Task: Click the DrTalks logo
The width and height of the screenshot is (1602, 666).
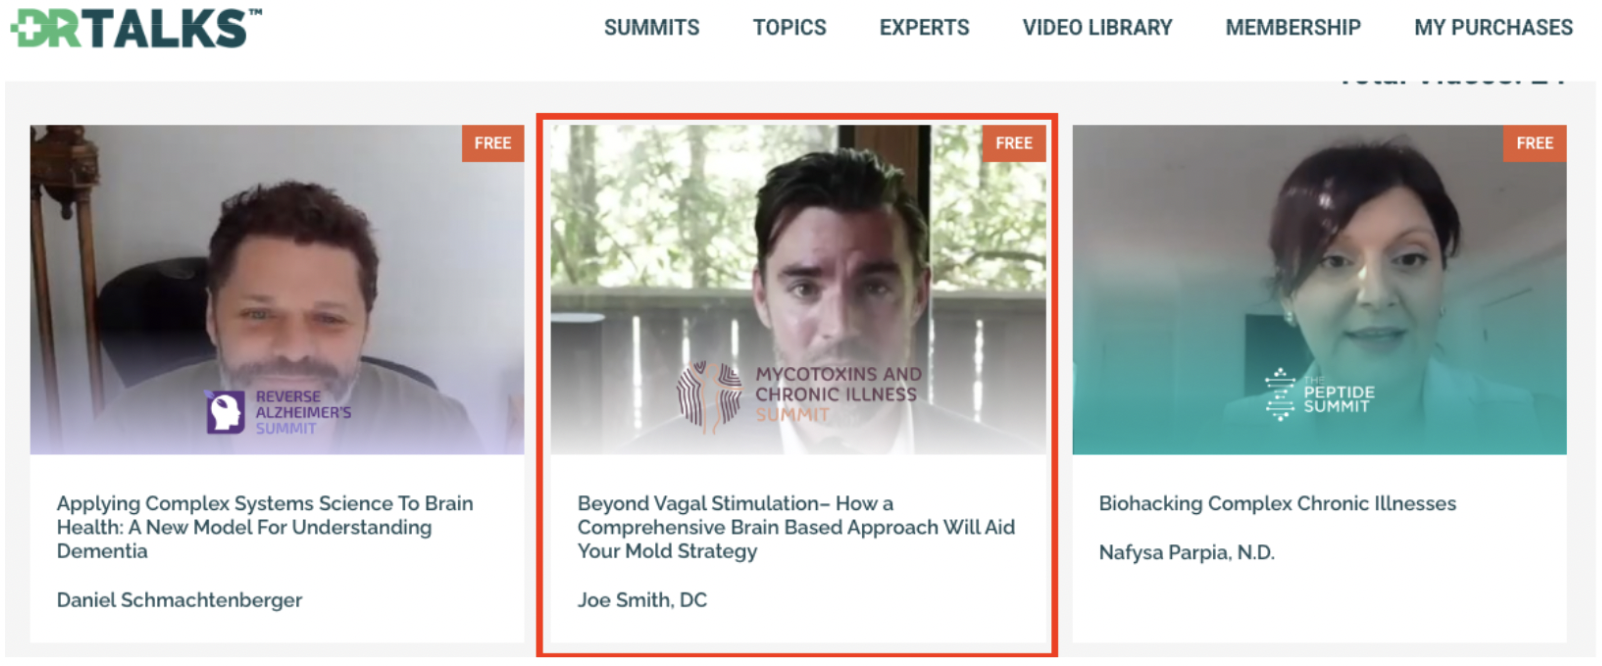Action: coord(136,27)
